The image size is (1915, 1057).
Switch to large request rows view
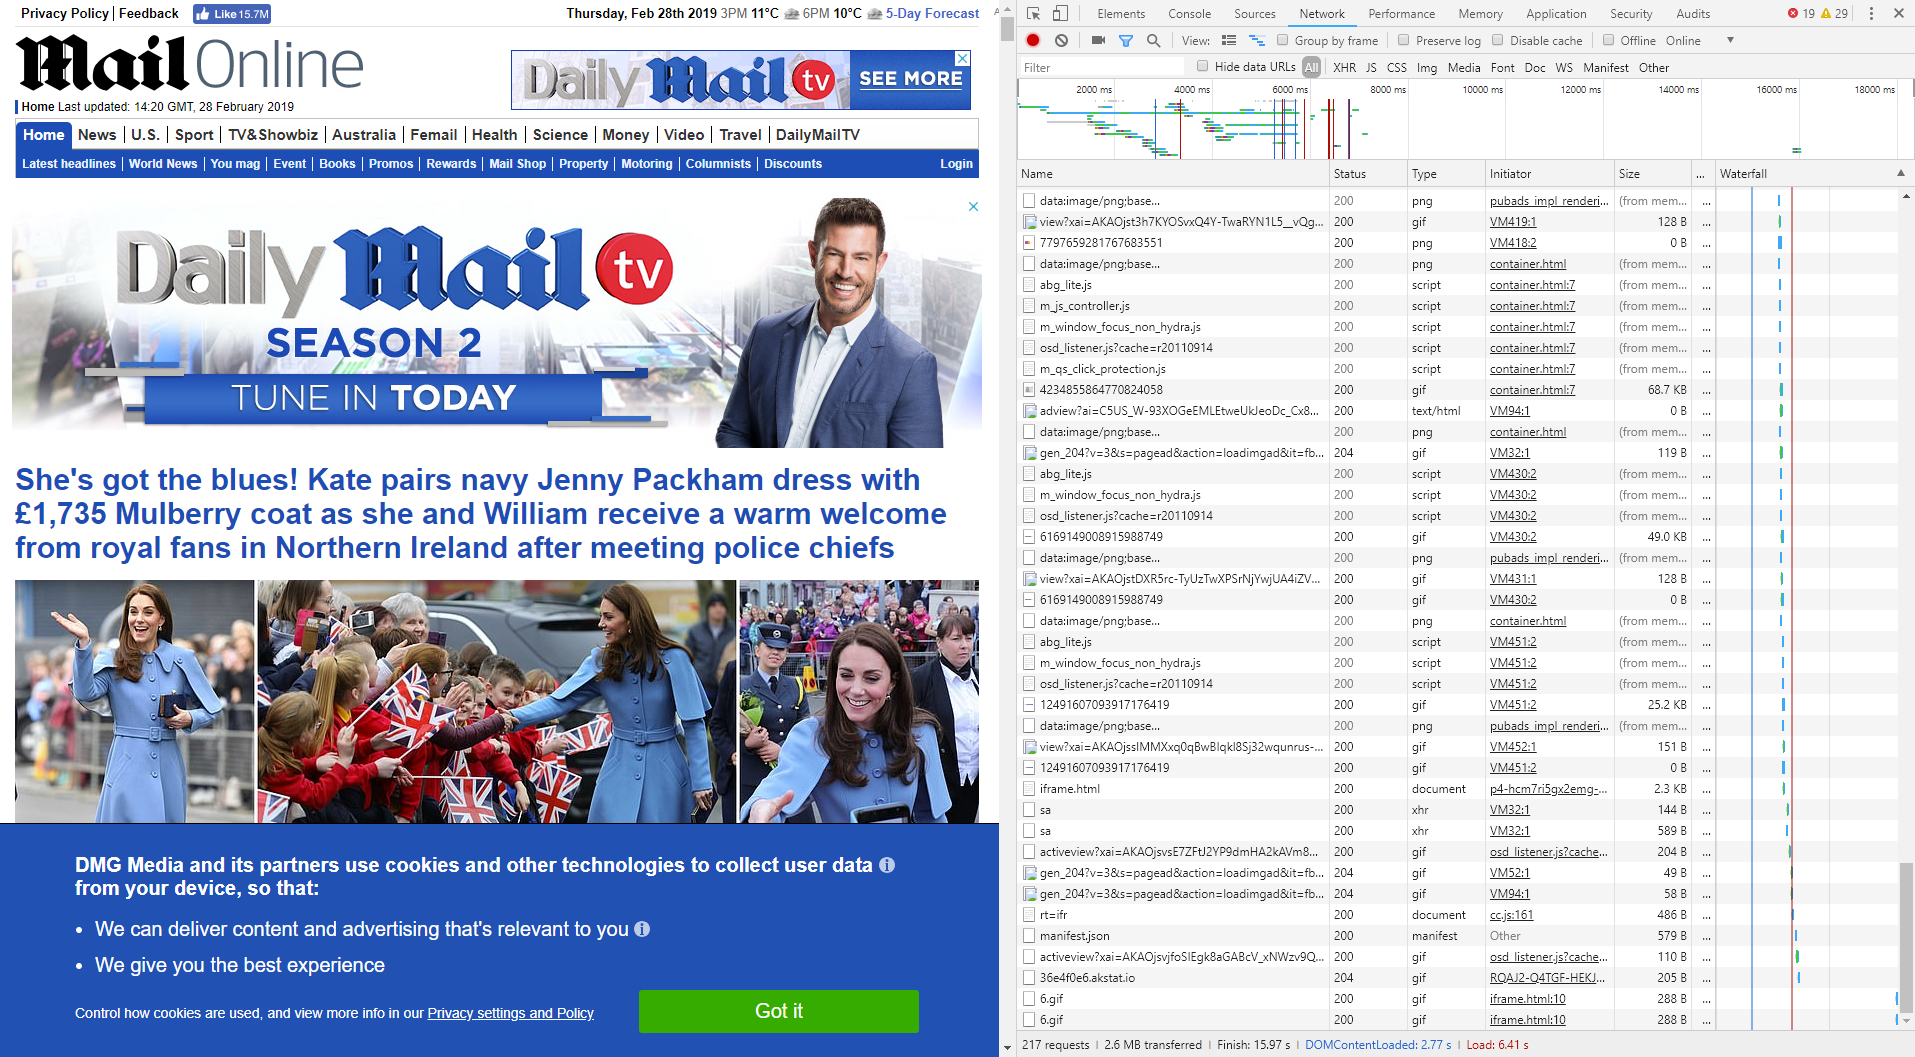click(x=1229, y=41)
